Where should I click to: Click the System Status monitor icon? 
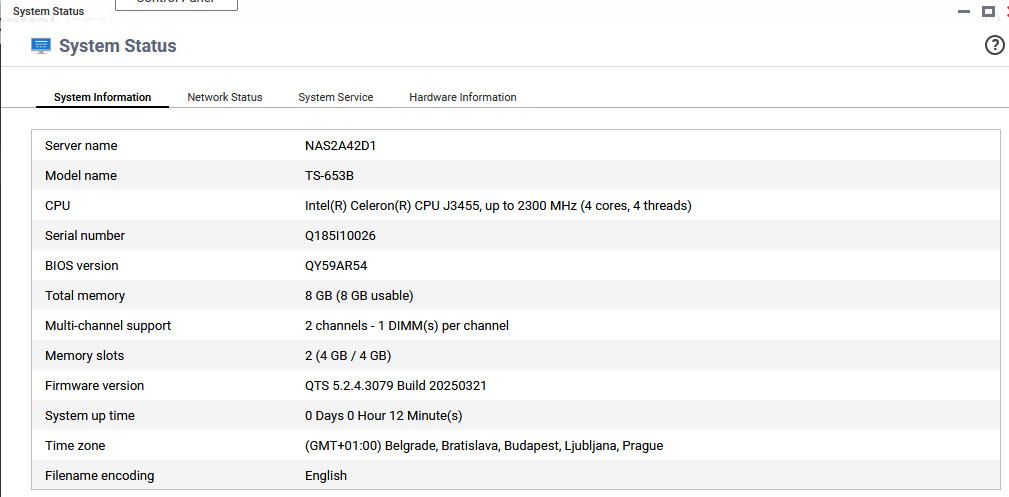[41, 46]
